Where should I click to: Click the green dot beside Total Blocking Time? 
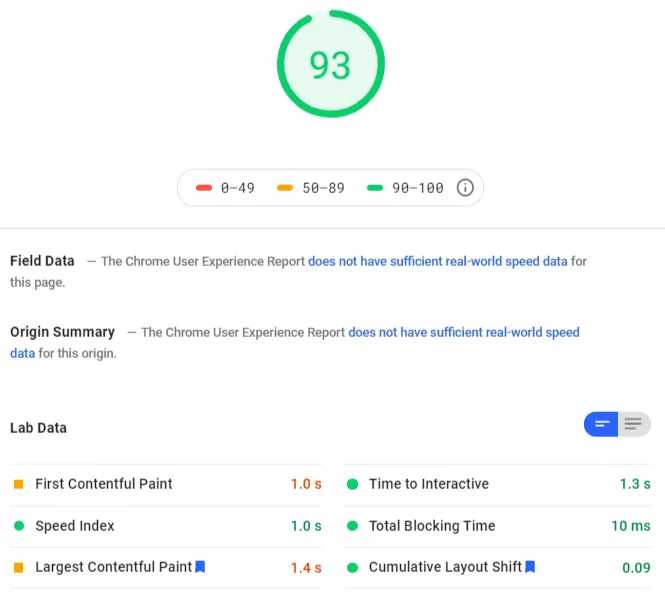click(352, 526)
